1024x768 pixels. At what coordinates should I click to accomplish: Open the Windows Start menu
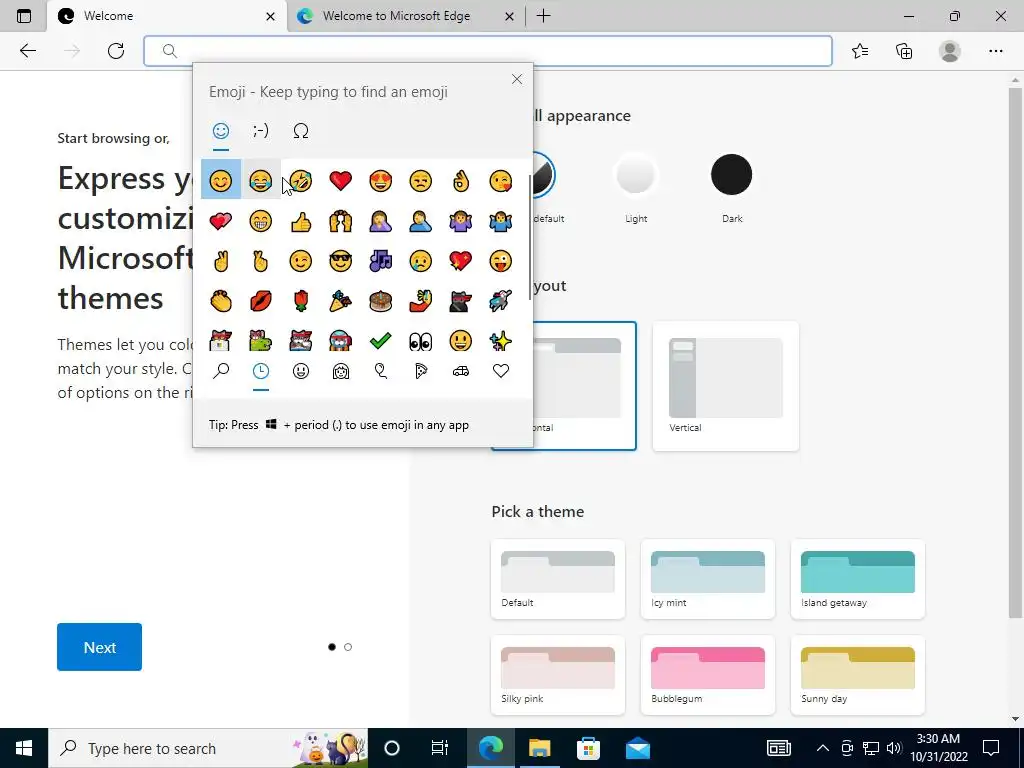(24, 748)
